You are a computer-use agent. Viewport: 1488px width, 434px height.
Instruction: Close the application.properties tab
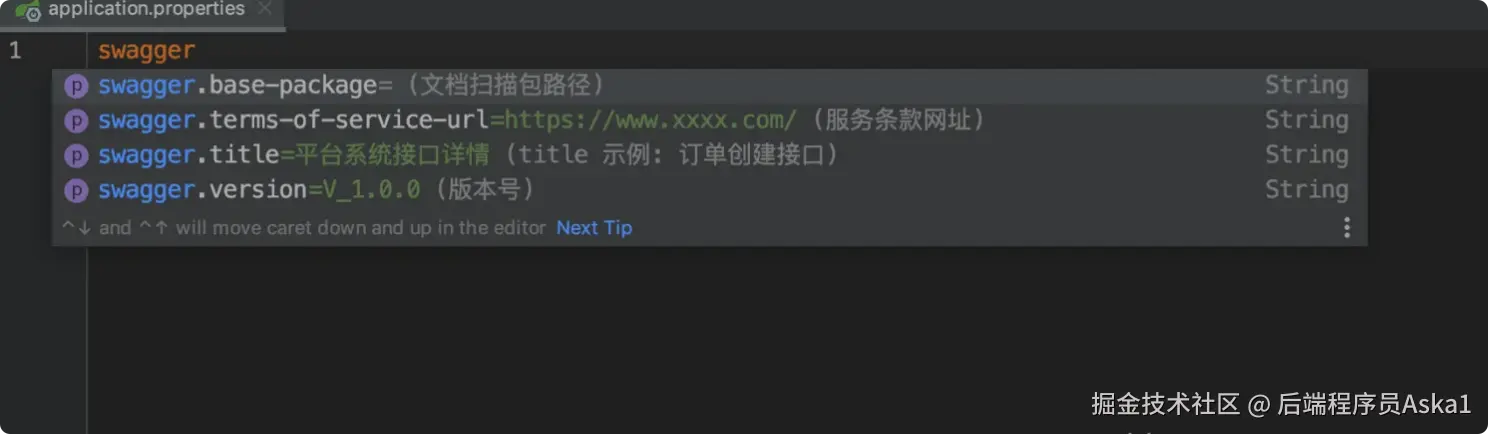point(264,9)
